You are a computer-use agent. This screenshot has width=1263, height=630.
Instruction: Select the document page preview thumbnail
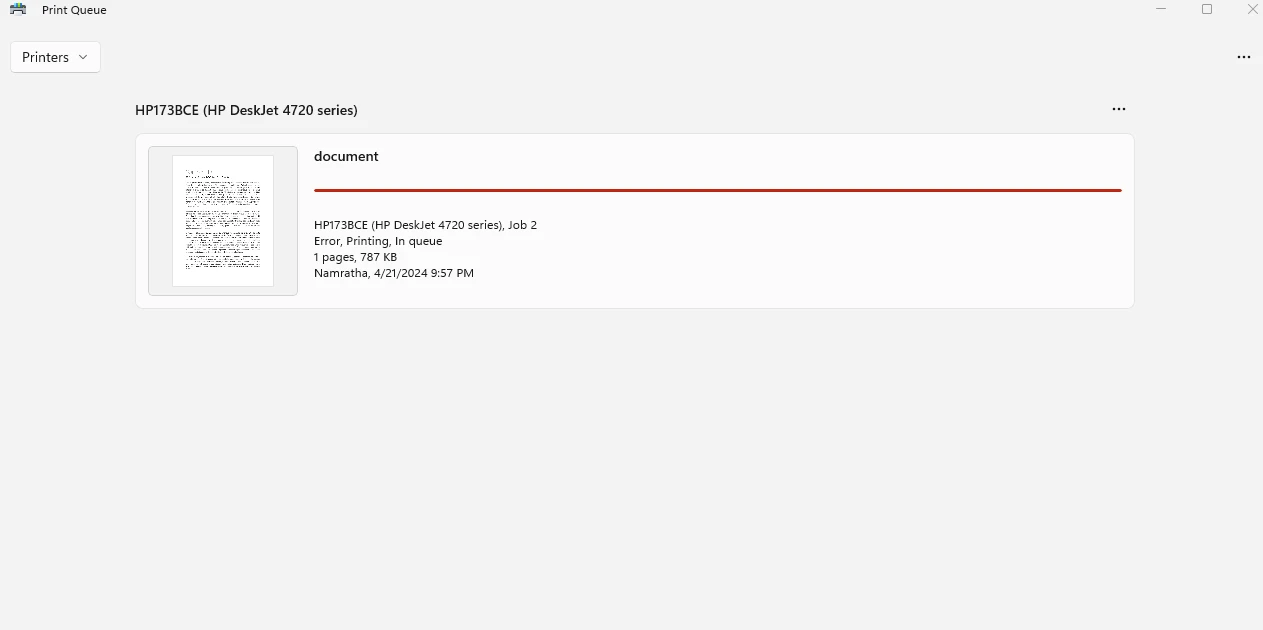(223, 220)
